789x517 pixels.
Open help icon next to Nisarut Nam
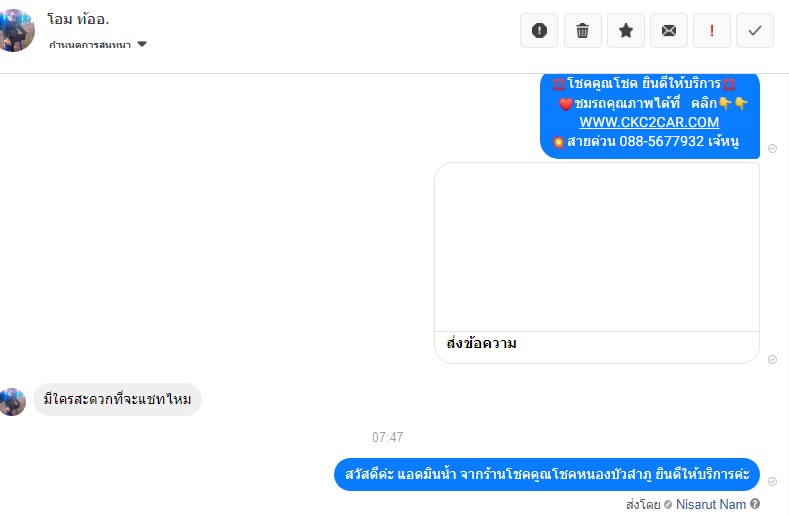pos(755,503)
